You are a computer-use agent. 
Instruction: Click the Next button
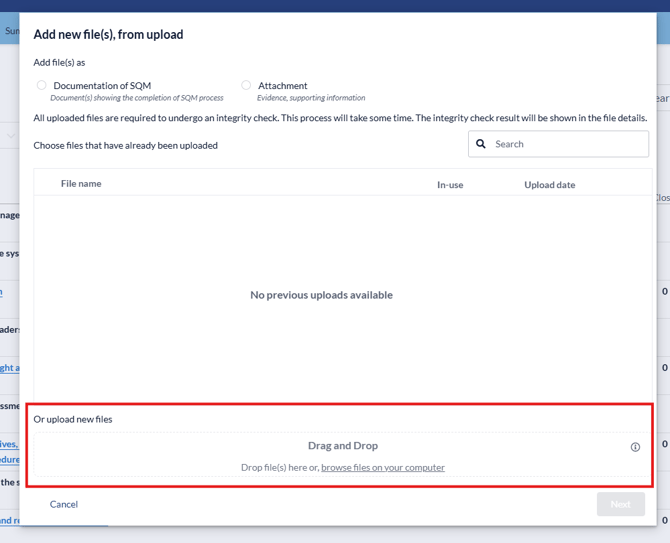[620, 504]
